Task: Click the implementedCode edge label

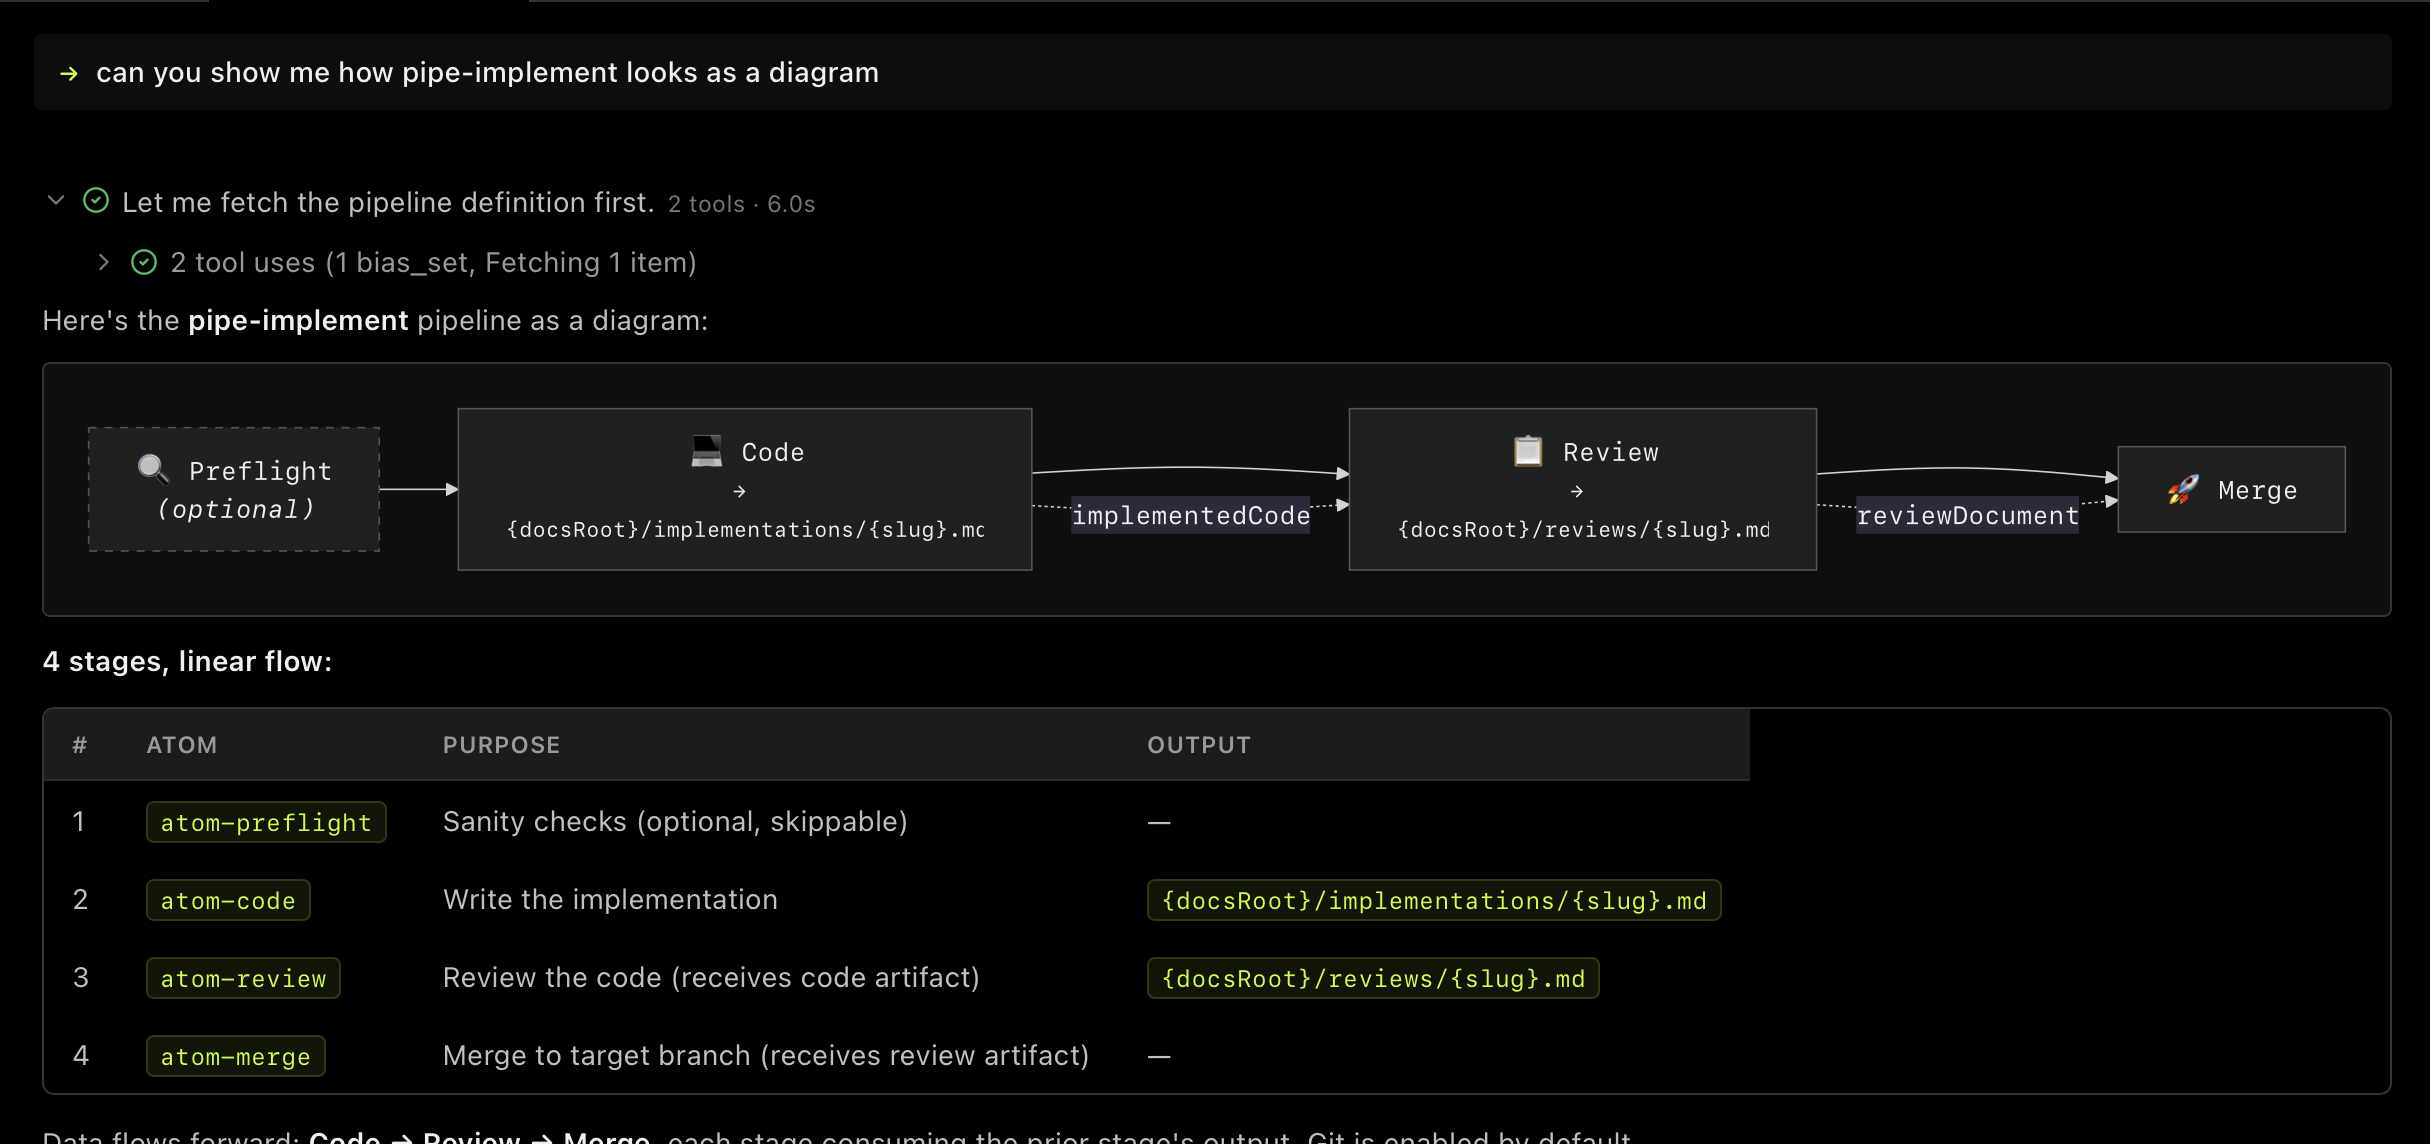Action: tap(1190, 515)
